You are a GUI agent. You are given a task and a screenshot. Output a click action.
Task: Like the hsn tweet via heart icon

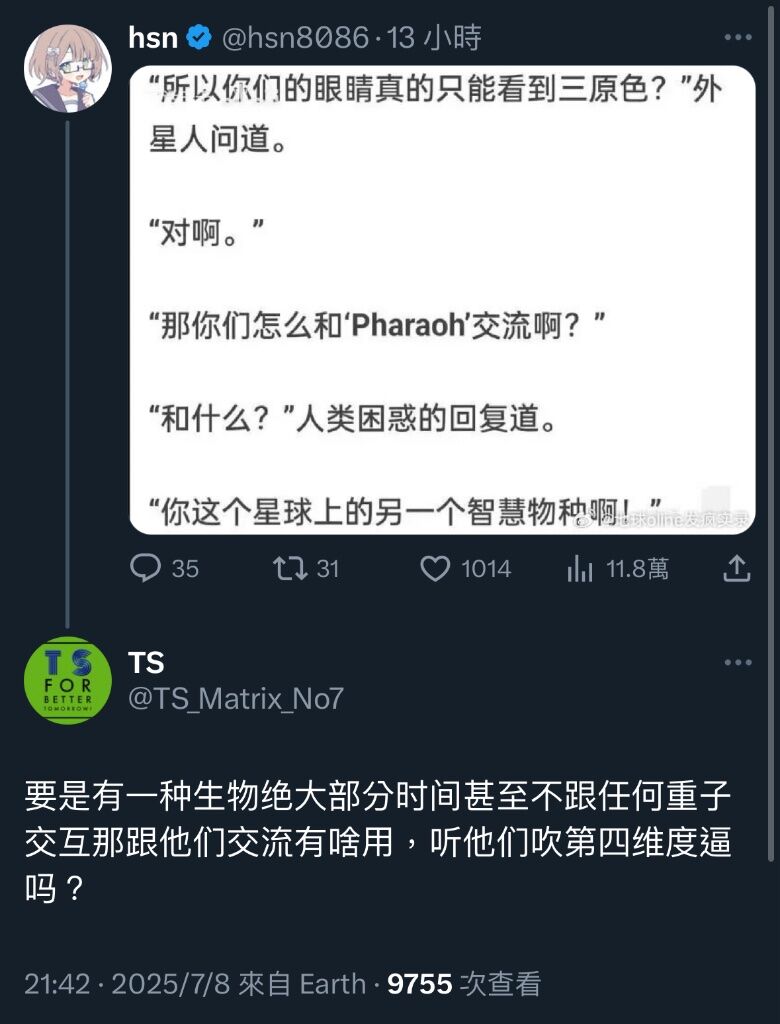434,568
